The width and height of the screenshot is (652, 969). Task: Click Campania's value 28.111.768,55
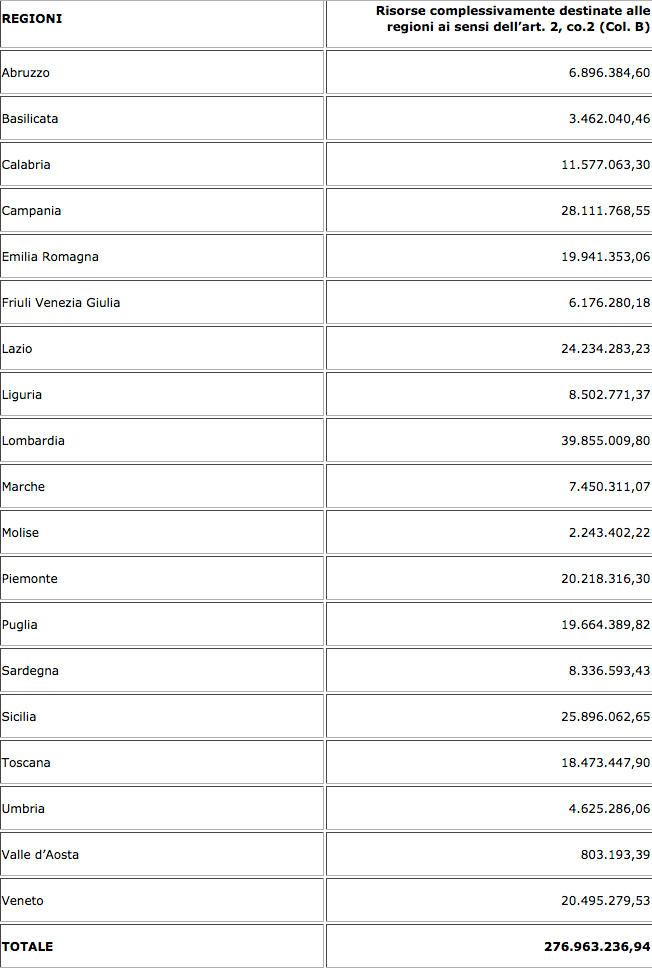(605, 211)
